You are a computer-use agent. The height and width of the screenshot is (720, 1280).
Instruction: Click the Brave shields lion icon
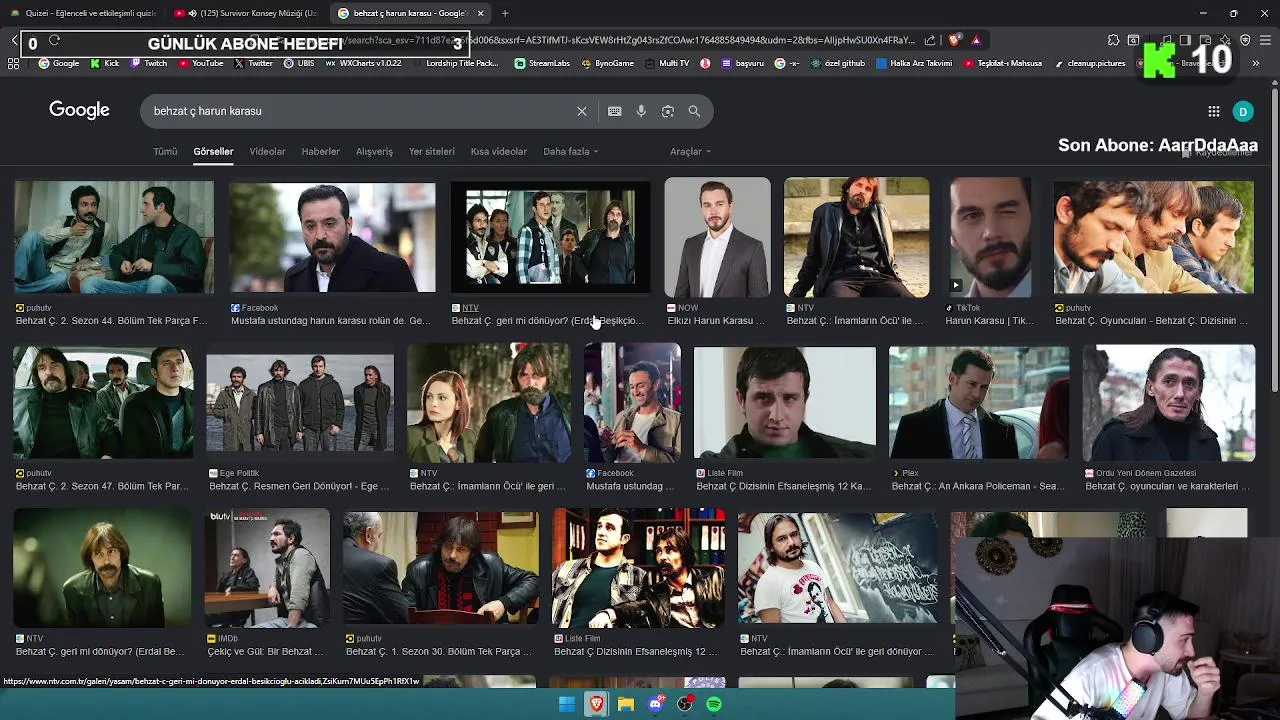click(954, 40)
